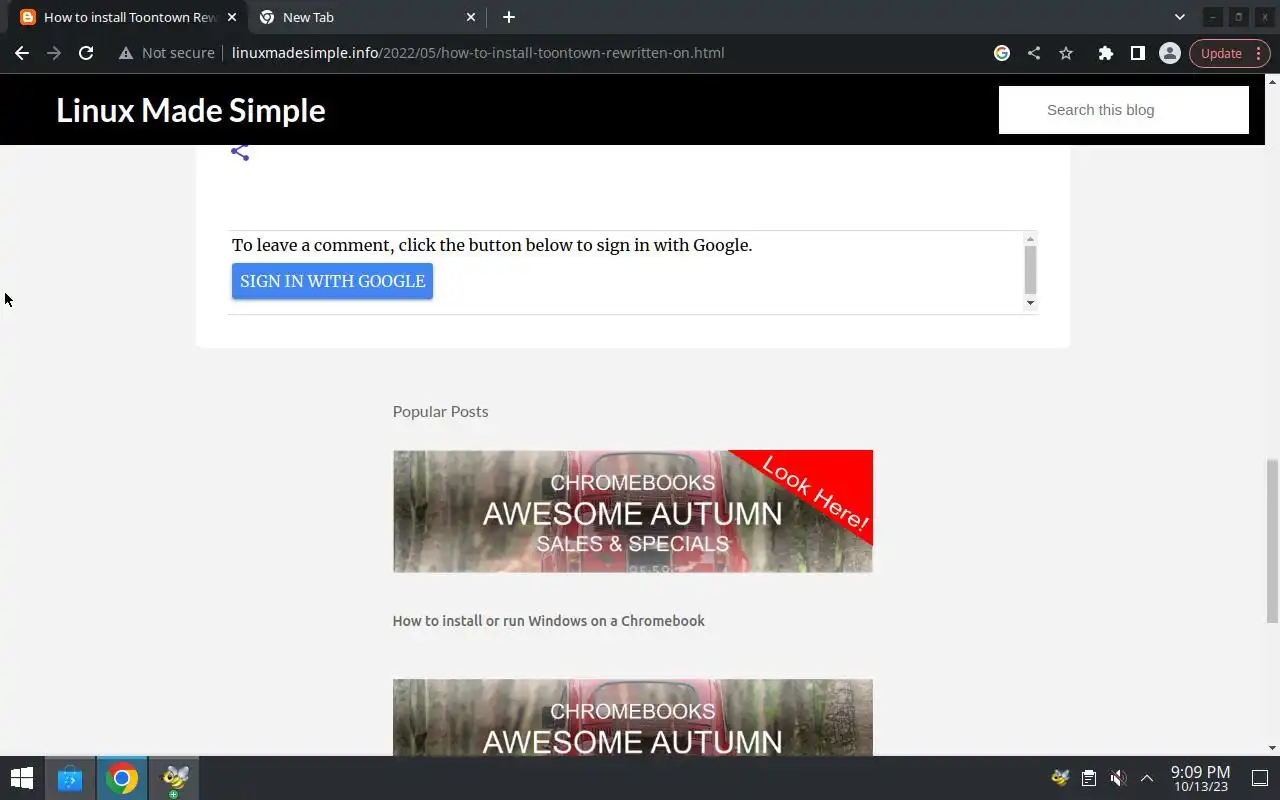The width and height of the screenshot is (1280, 800).
Task: Open the bee app in taskbar
Action: click(175, 778)
